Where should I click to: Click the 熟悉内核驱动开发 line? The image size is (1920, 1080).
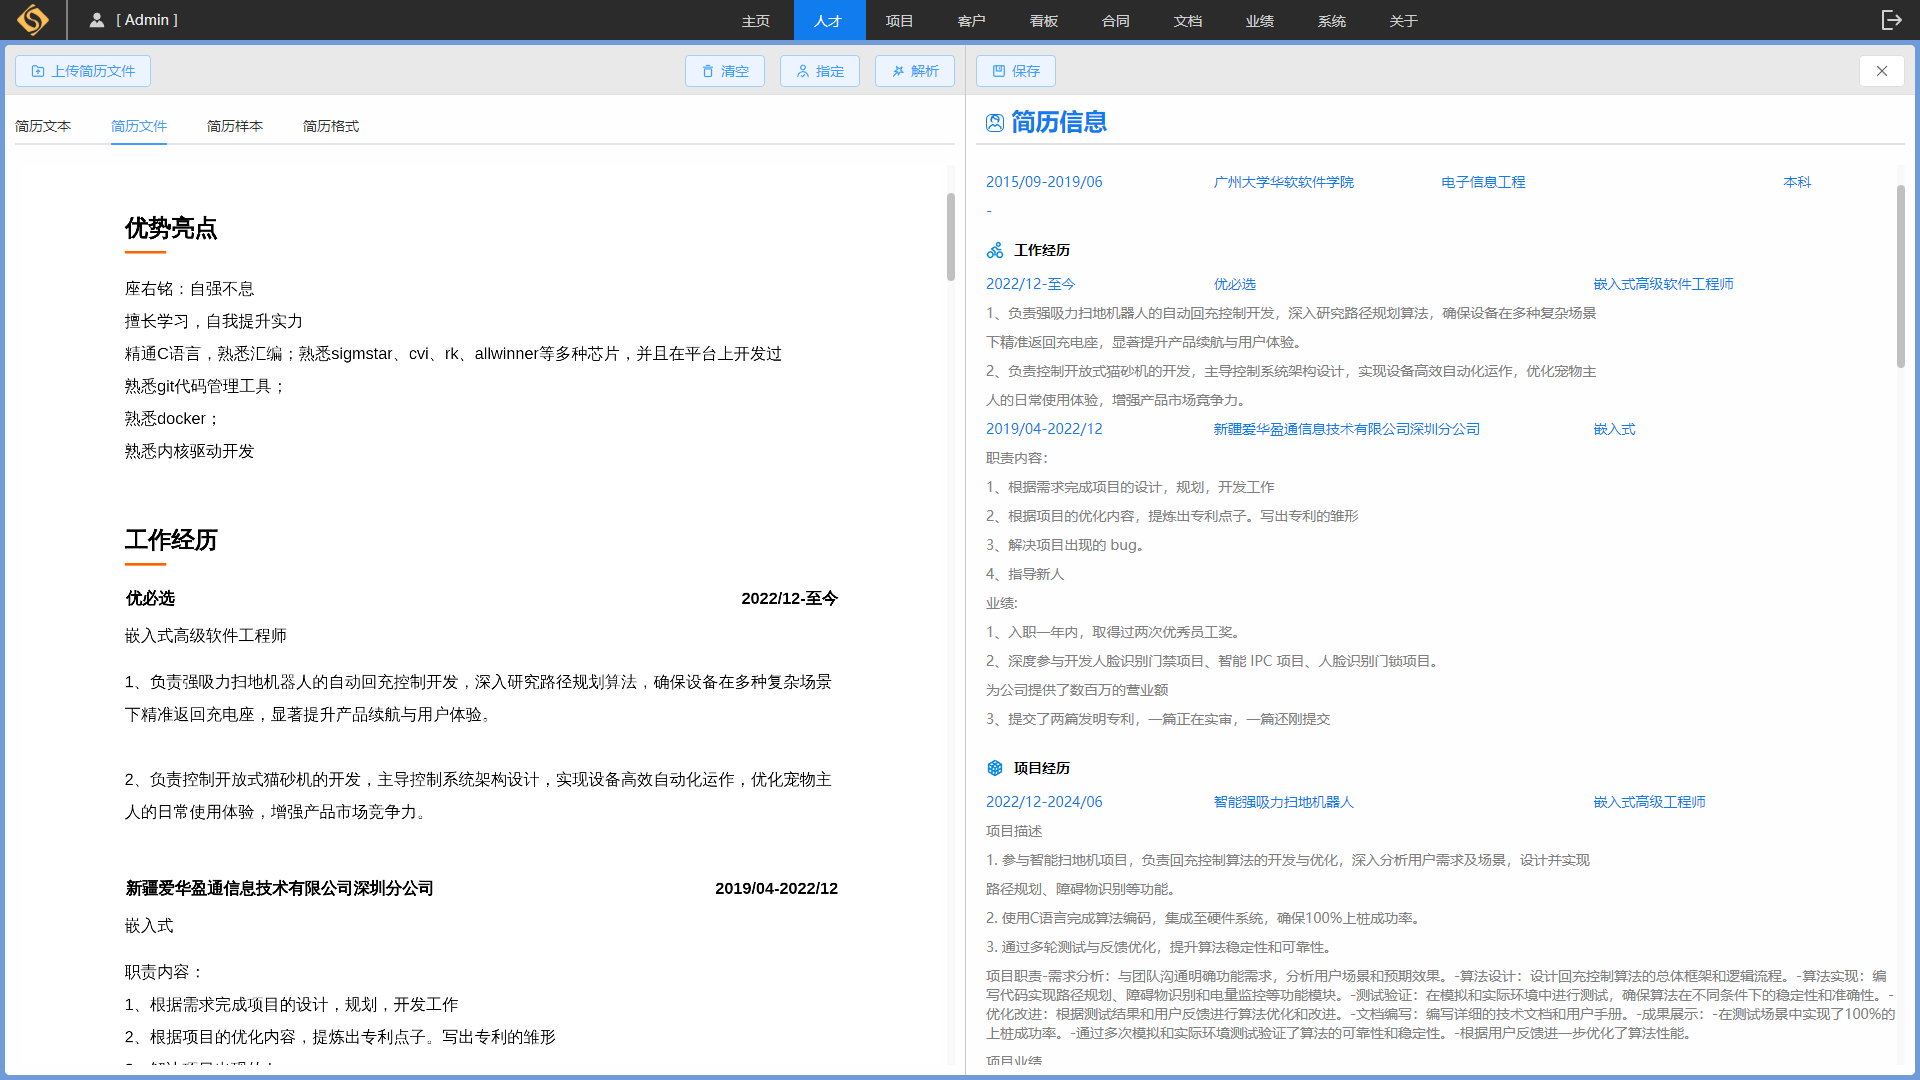[x=190, y=451]
